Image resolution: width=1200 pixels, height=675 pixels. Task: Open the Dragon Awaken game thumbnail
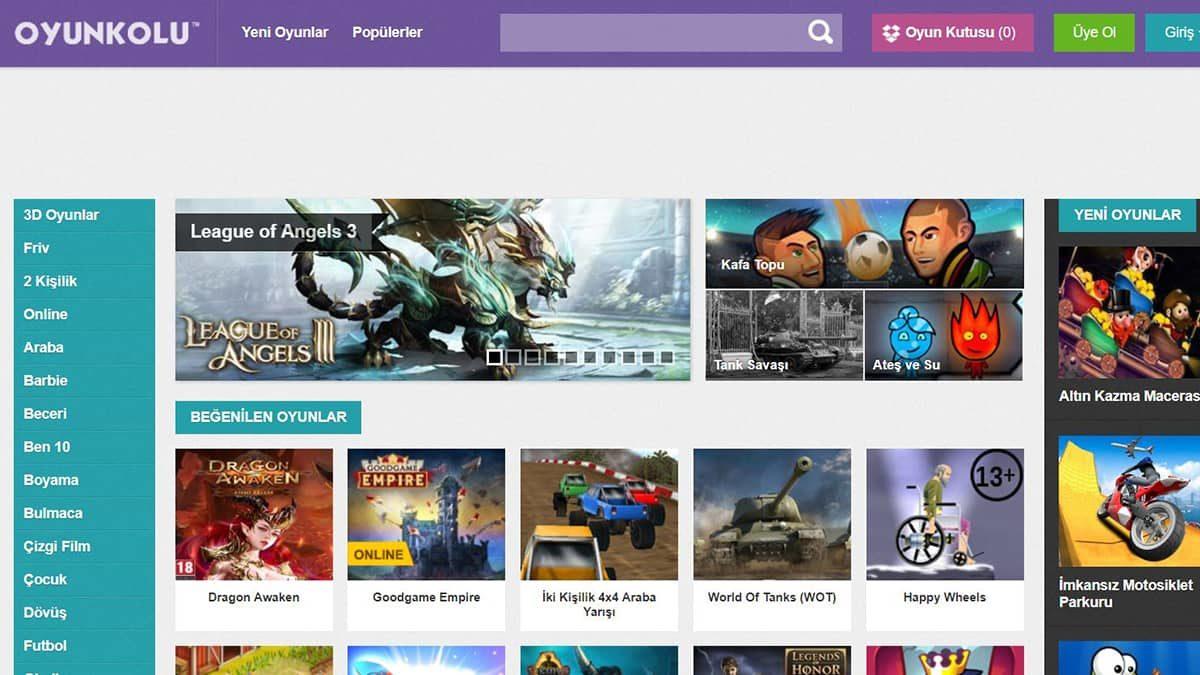click(254, 514)
